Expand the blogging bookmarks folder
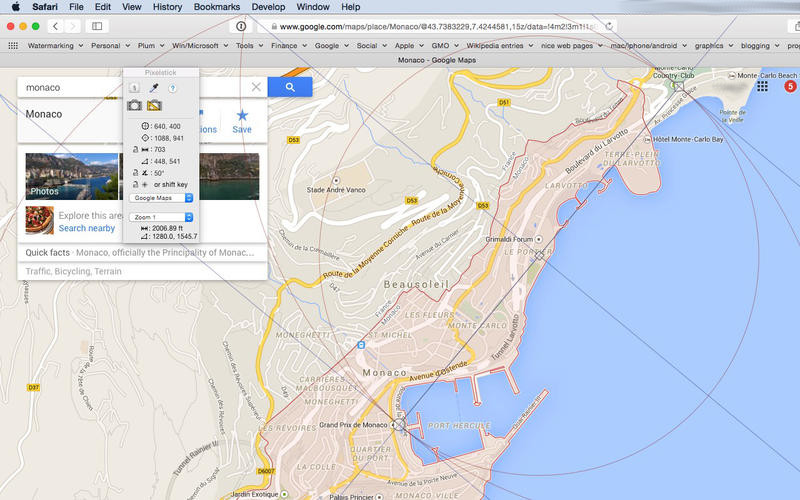The image size is (800, 500). pos(760,45)
